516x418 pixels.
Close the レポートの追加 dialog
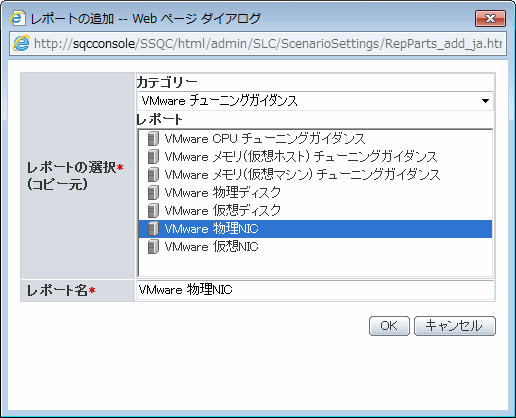(490, 18)
